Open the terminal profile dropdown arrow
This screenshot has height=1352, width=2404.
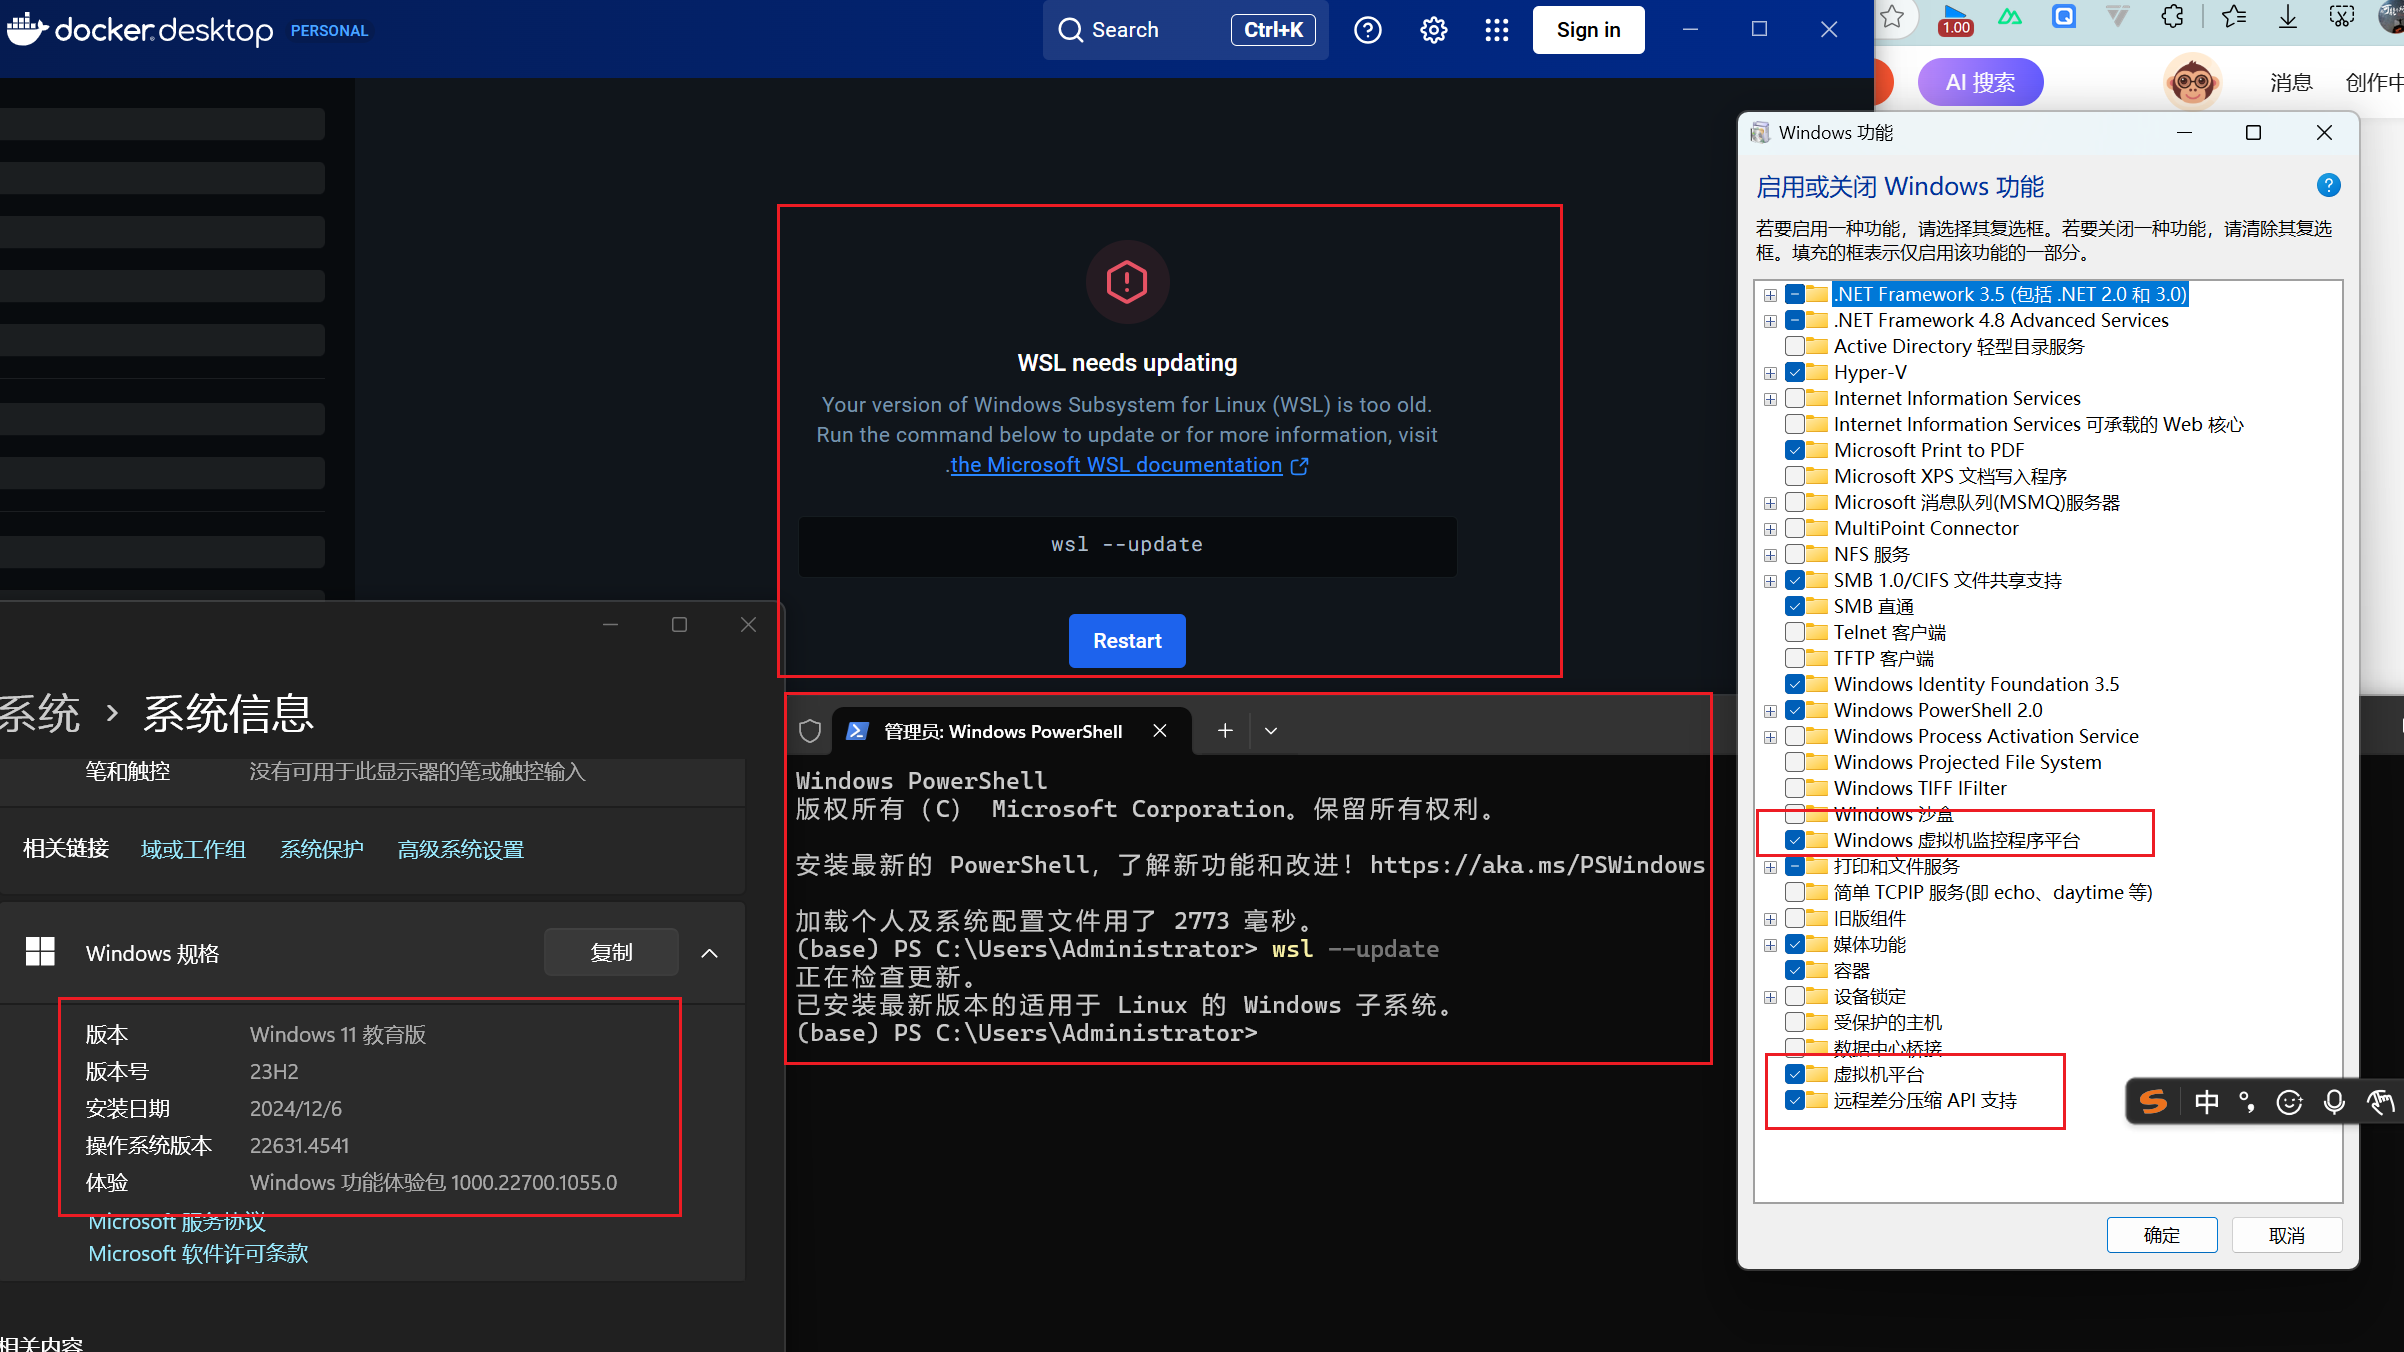pyautogui.click(x=1271, y=731)
